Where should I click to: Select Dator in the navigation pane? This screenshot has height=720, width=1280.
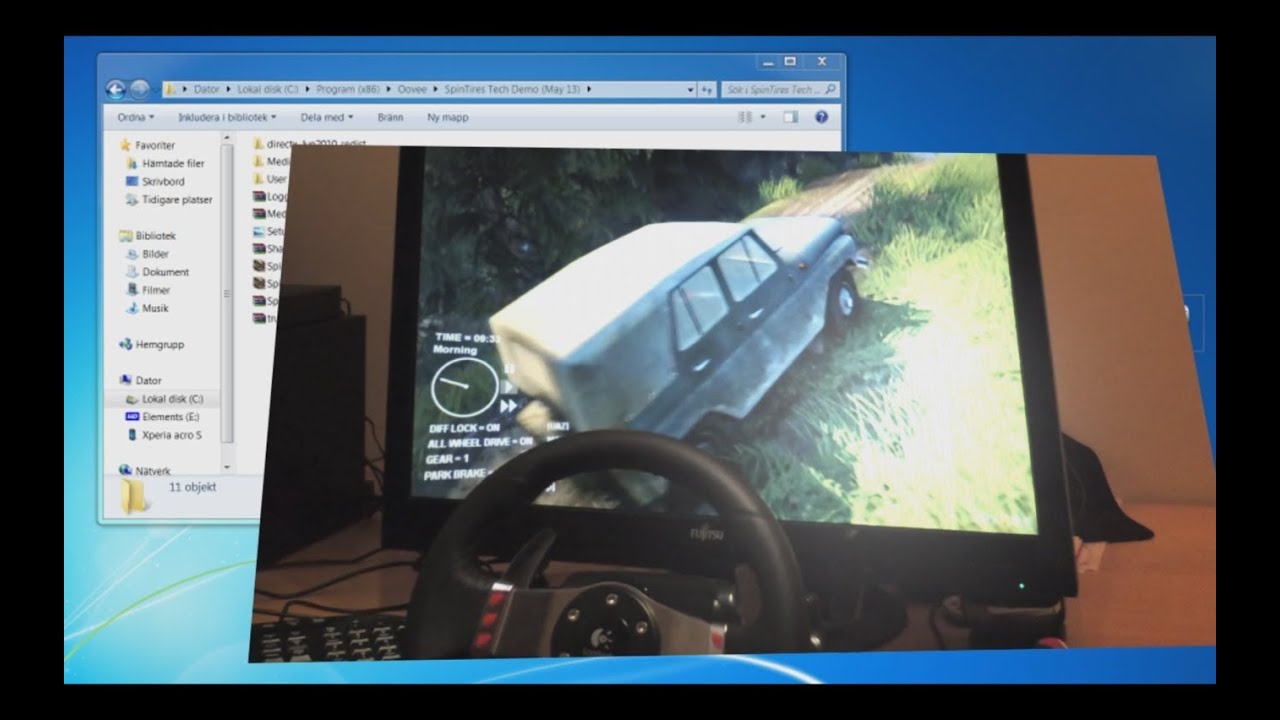click(x=148, y=380)
